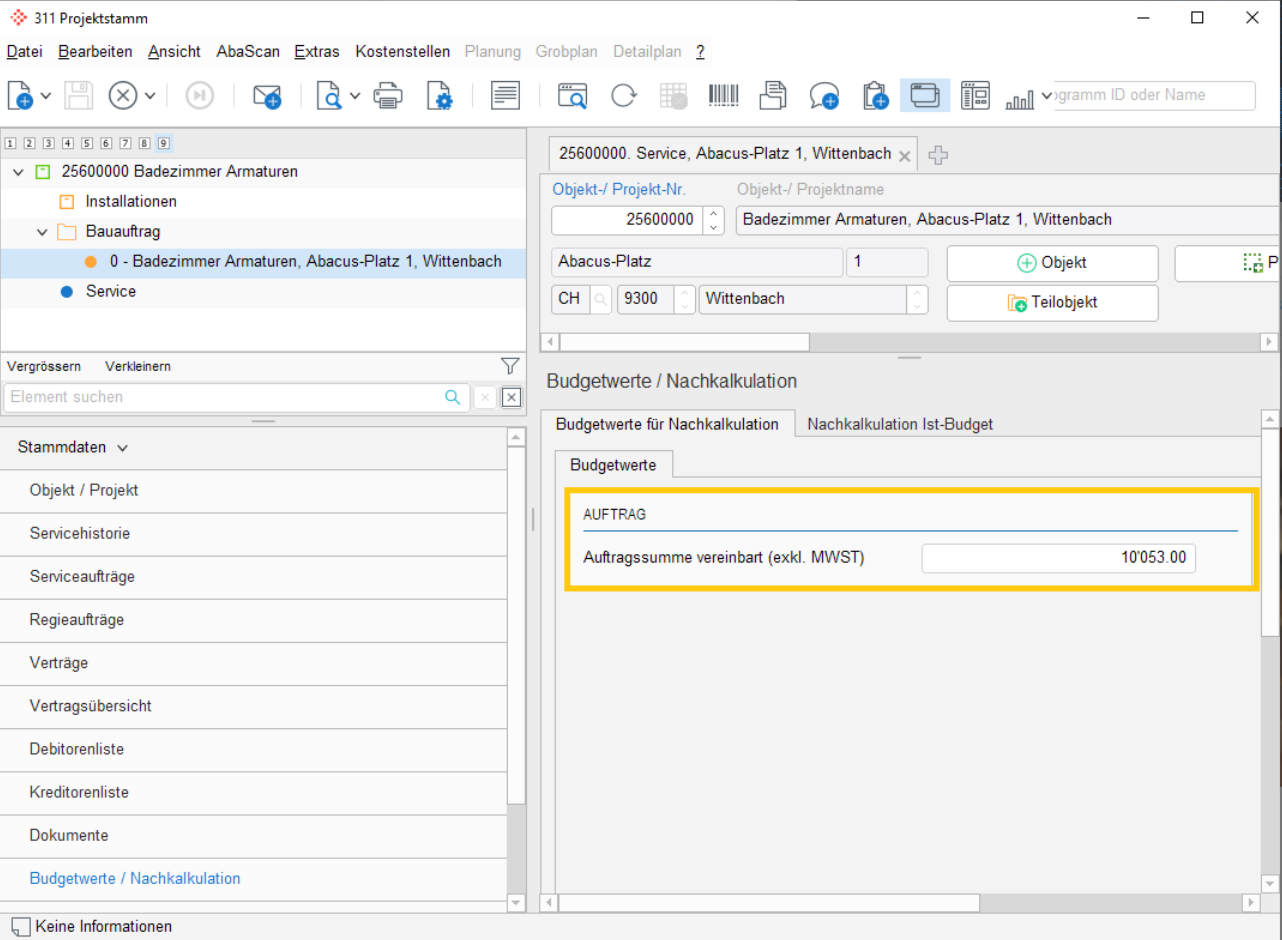
Task: Click the Objekt button with green plus
Action: pos(1052,263)
